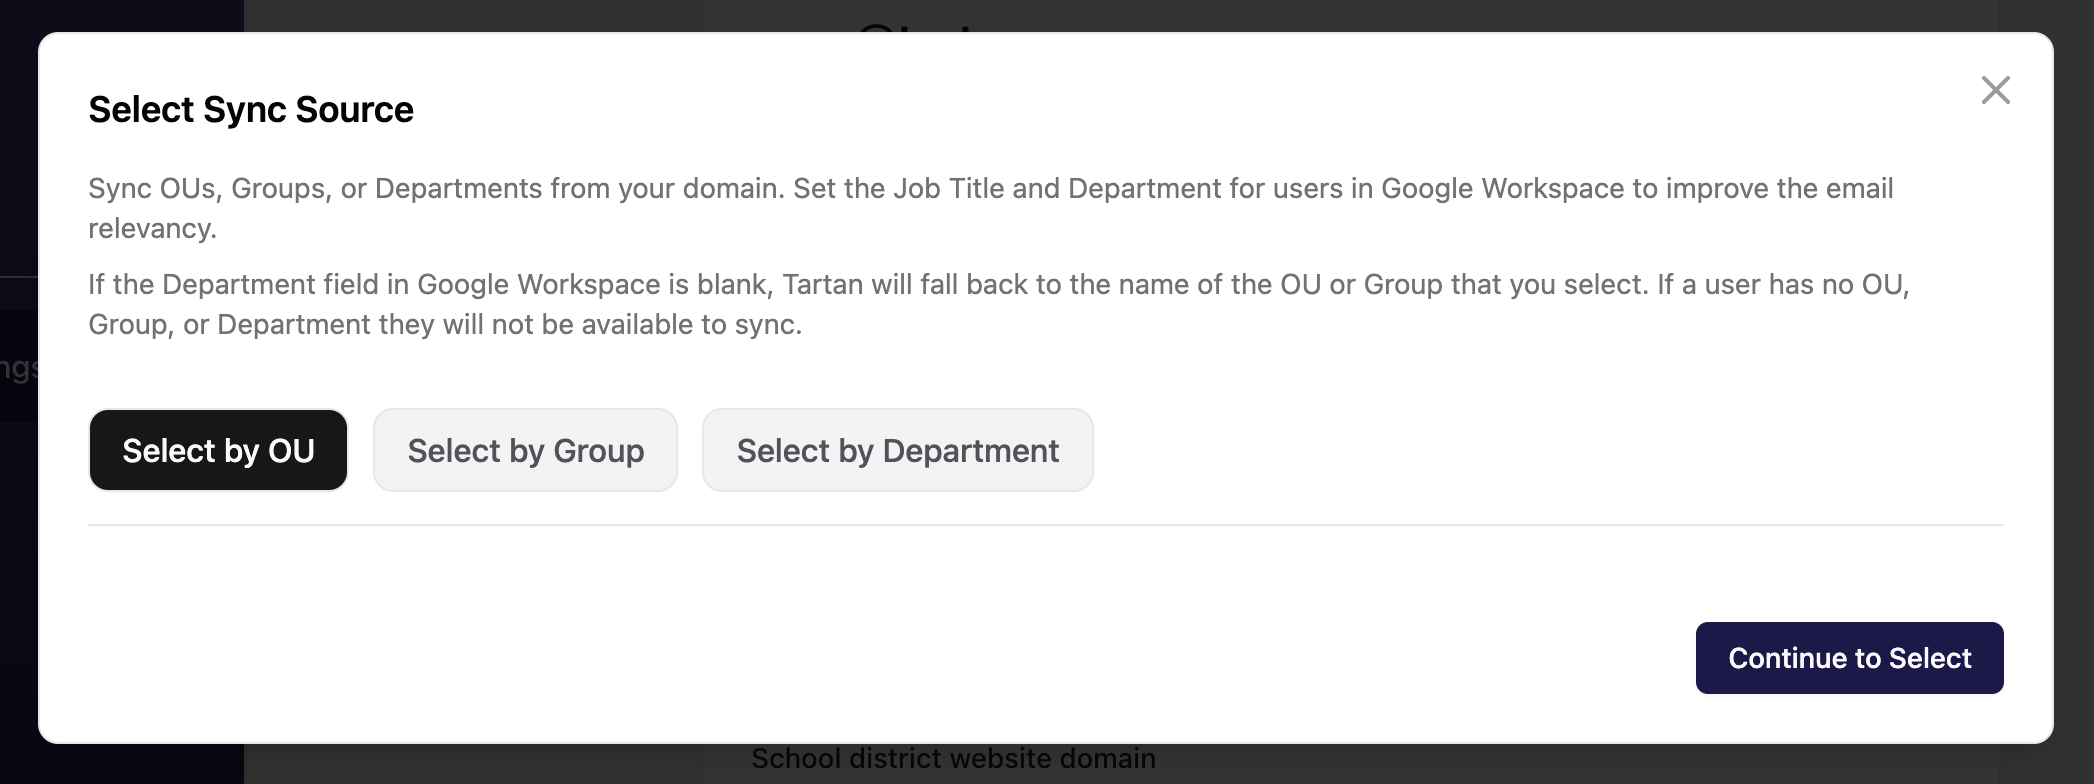This screenshot has width=2094, height=784.
Task: Choose the Select by OU option
Action: [218, 450]
